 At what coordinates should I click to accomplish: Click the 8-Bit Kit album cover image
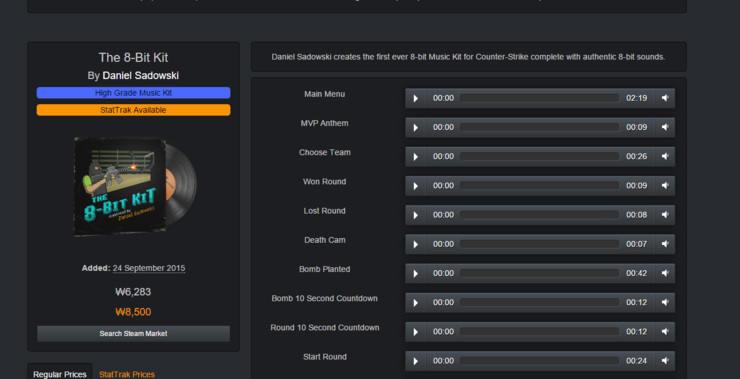pyautogui.click(x=135, y=186)
